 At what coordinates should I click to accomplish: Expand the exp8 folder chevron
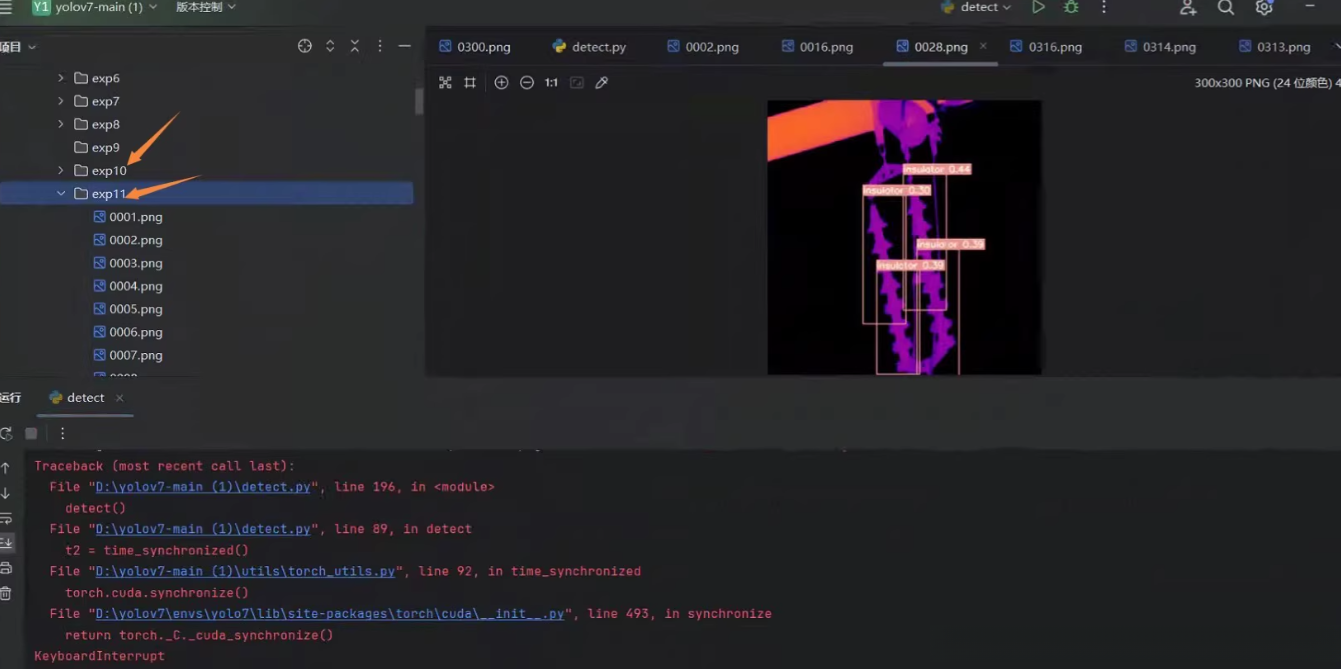tap(61, 124)
